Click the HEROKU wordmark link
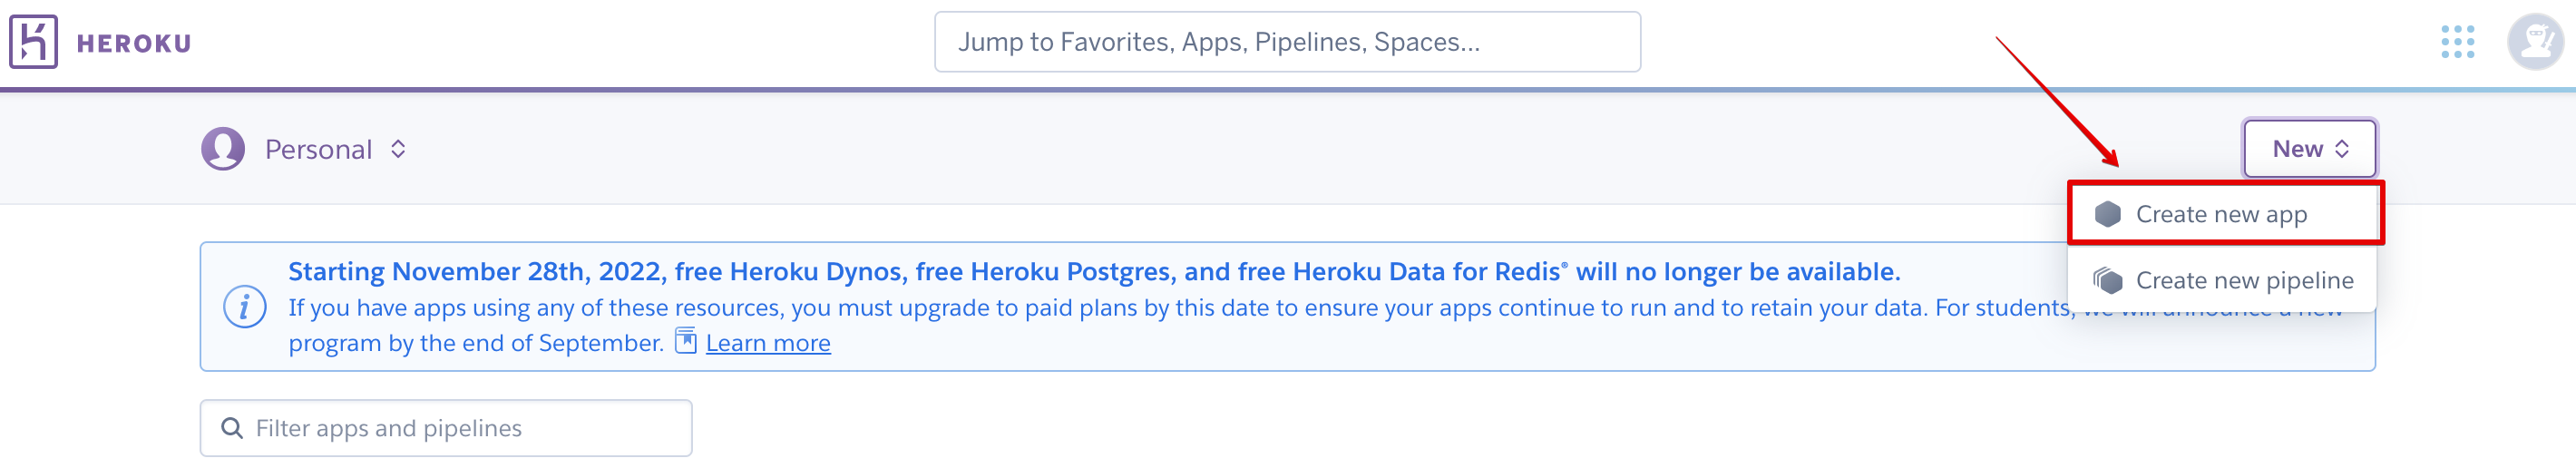This screenshot has height=468, width=2576. [x=134, y=44]
